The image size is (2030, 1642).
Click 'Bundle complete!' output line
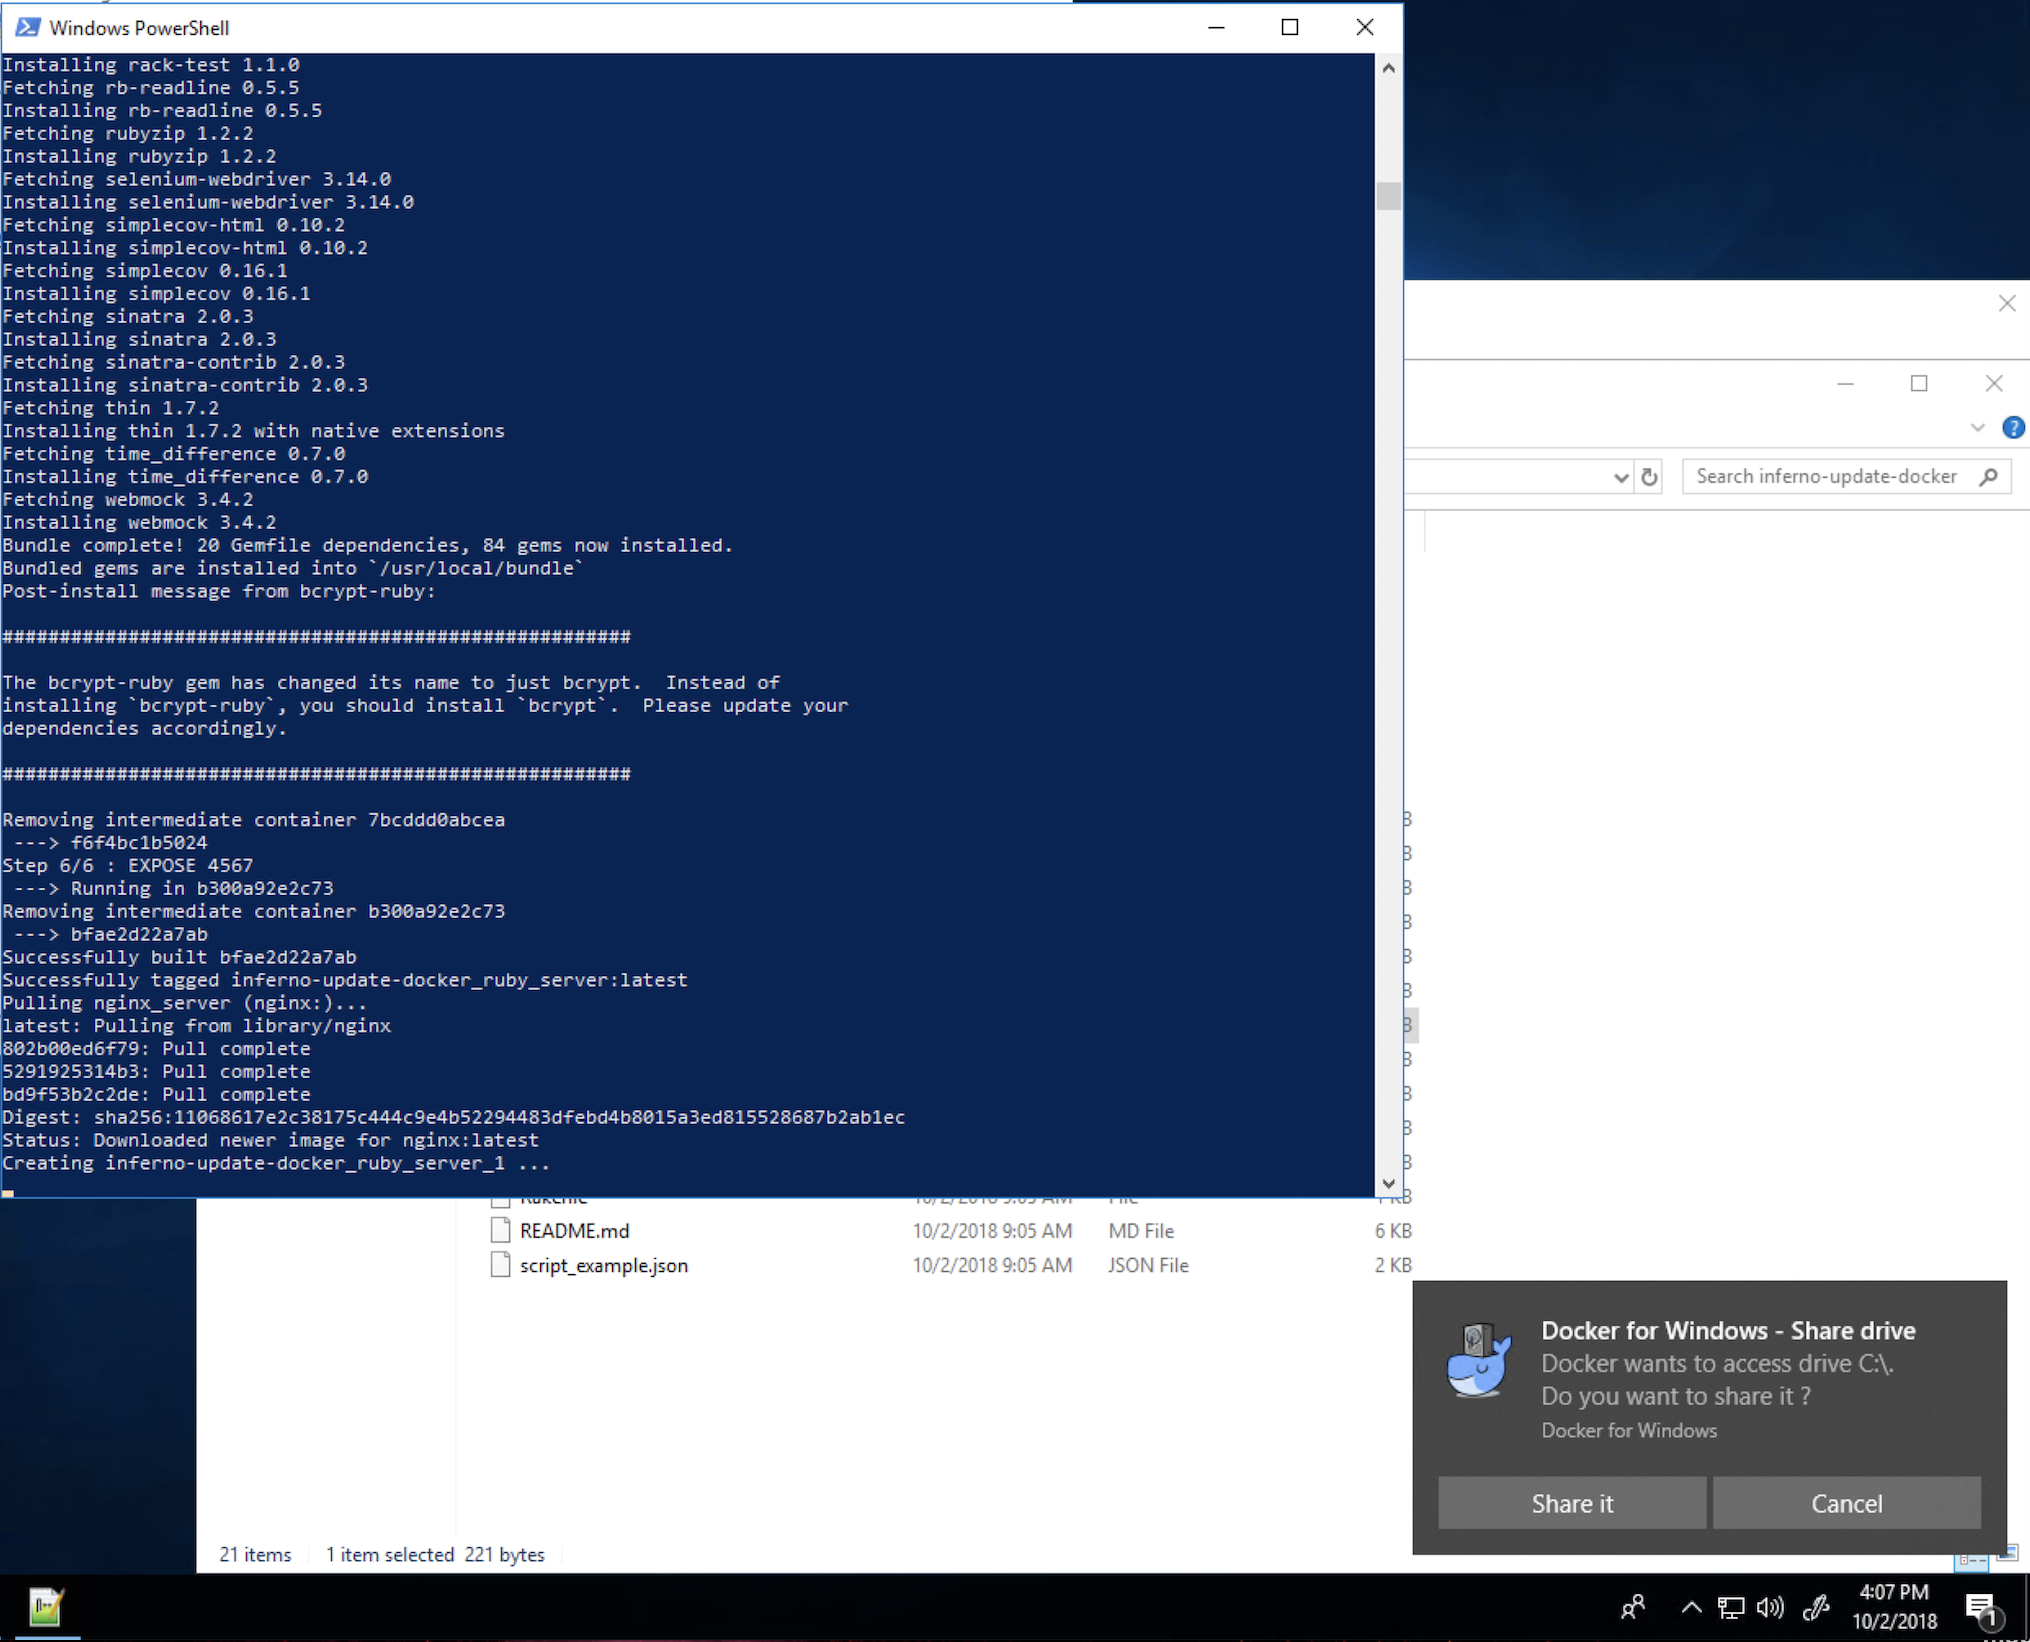click(x=367, y=545)
